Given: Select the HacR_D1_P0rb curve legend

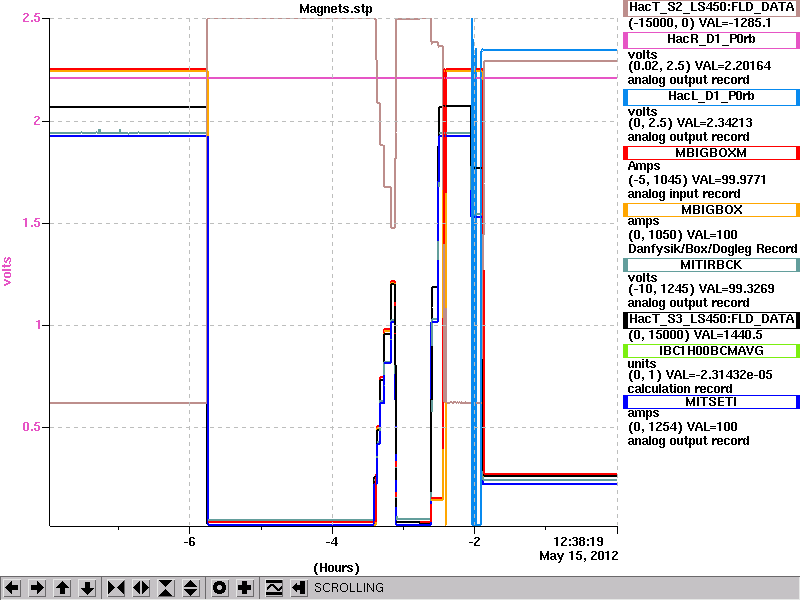Looking at the screenshot, I should click(711, 40).
